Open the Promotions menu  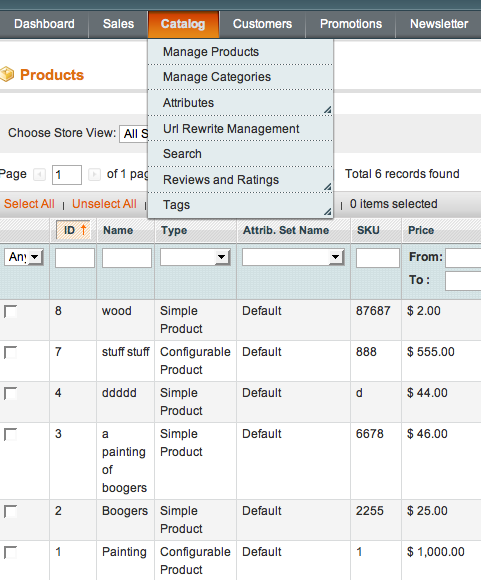(x=351, y=24)
